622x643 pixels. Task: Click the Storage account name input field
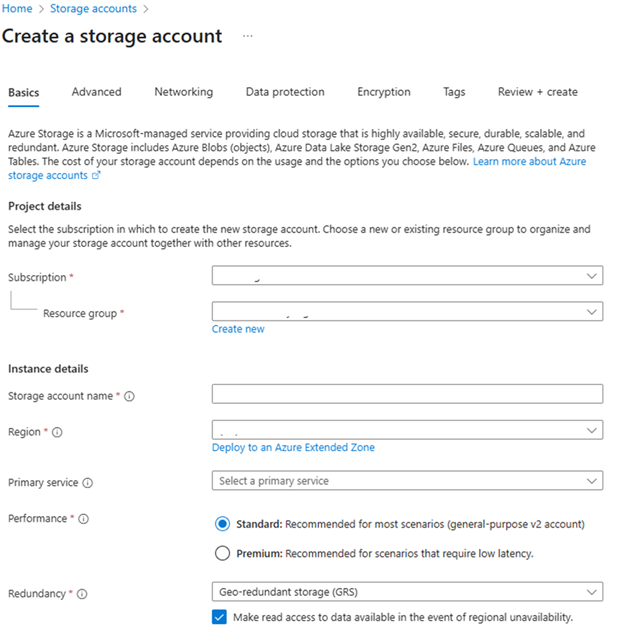tap(407, 394)
